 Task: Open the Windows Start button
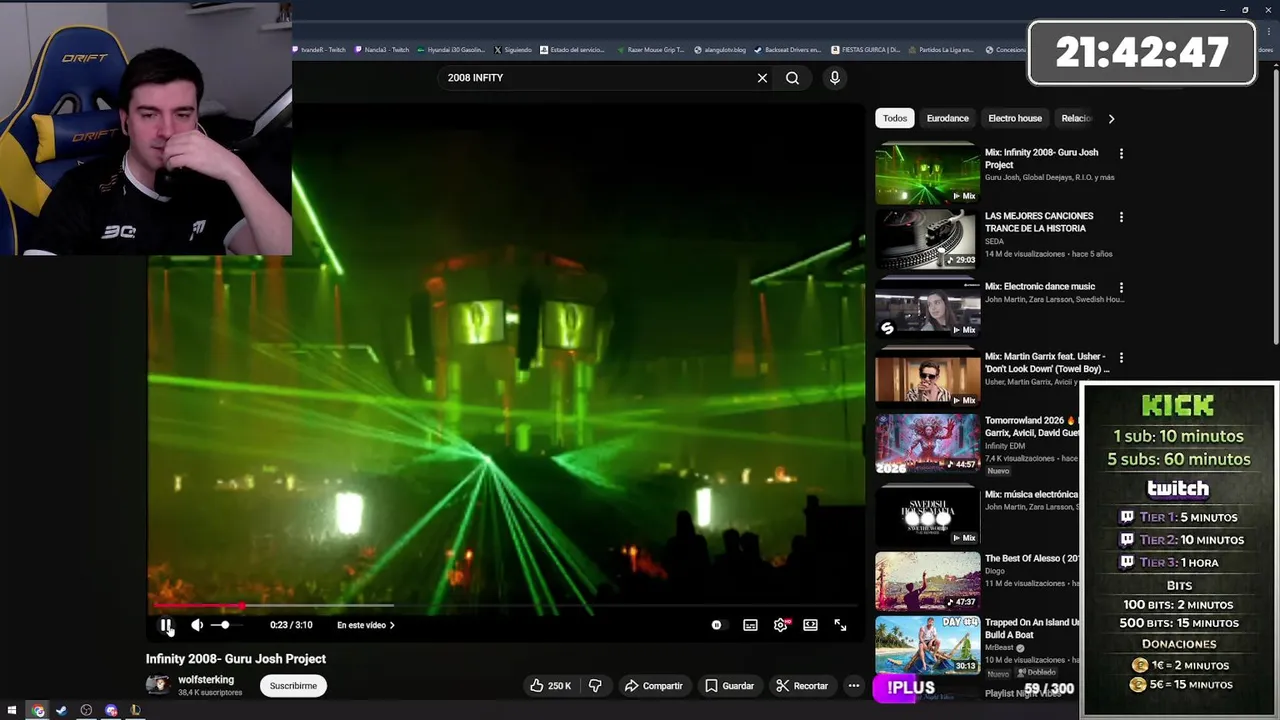(x=12, y=710)
